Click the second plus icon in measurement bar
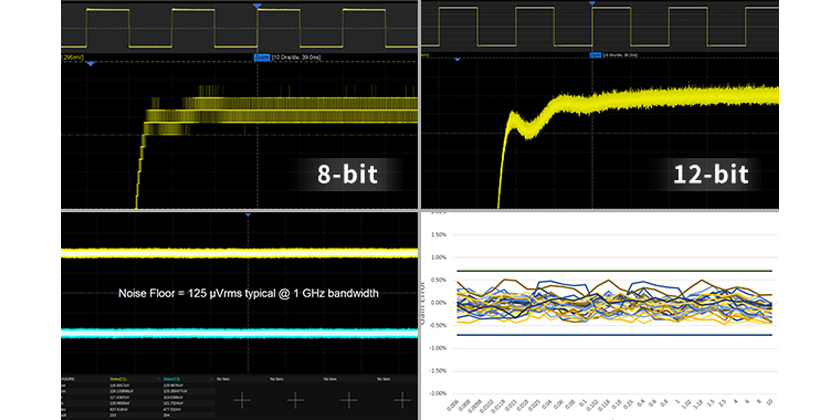840x420 pixels. 295,398
